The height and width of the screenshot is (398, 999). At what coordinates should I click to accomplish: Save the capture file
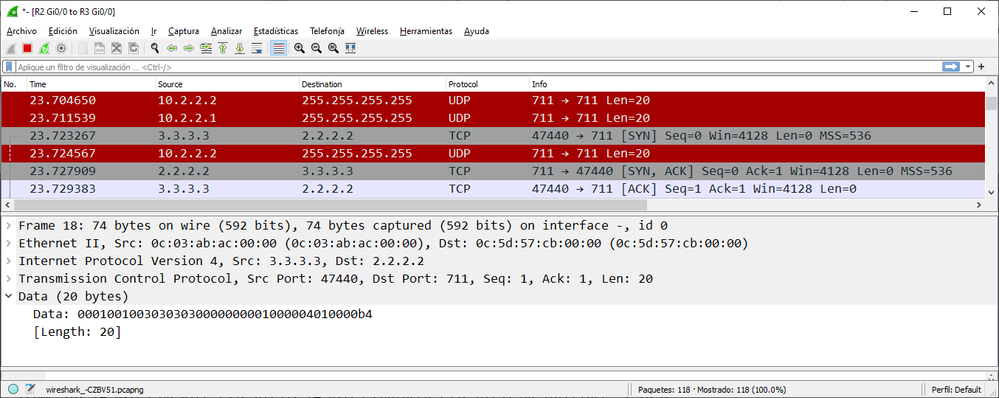click(100, 48)
